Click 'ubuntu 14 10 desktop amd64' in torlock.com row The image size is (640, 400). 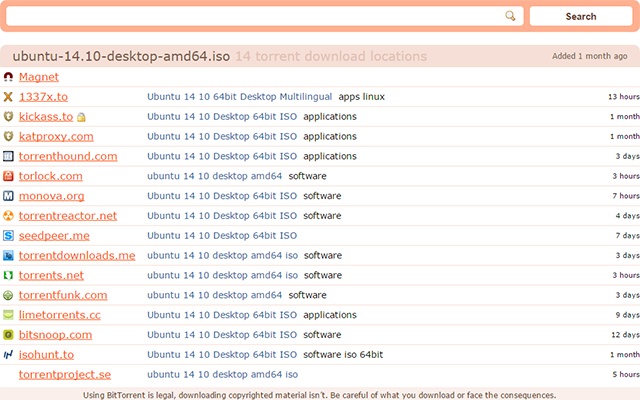point(215,176)
